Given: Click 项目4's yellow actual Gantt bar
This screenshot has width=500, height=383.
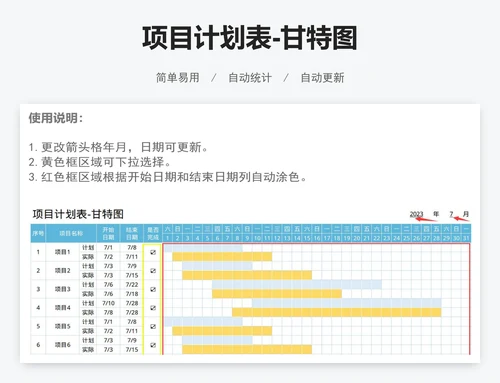Looking at the screenshot, I should (x=337, y=312).
